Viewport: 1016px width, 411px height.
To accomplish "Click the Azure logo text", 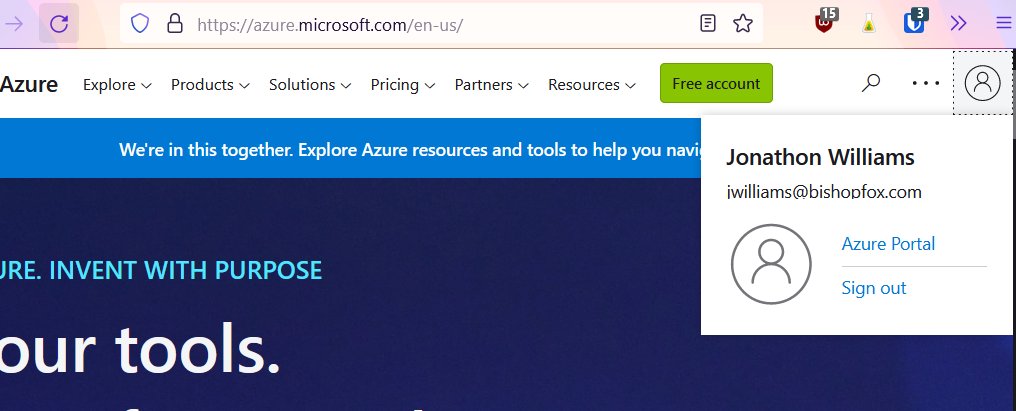I will [x=29, y=84].
